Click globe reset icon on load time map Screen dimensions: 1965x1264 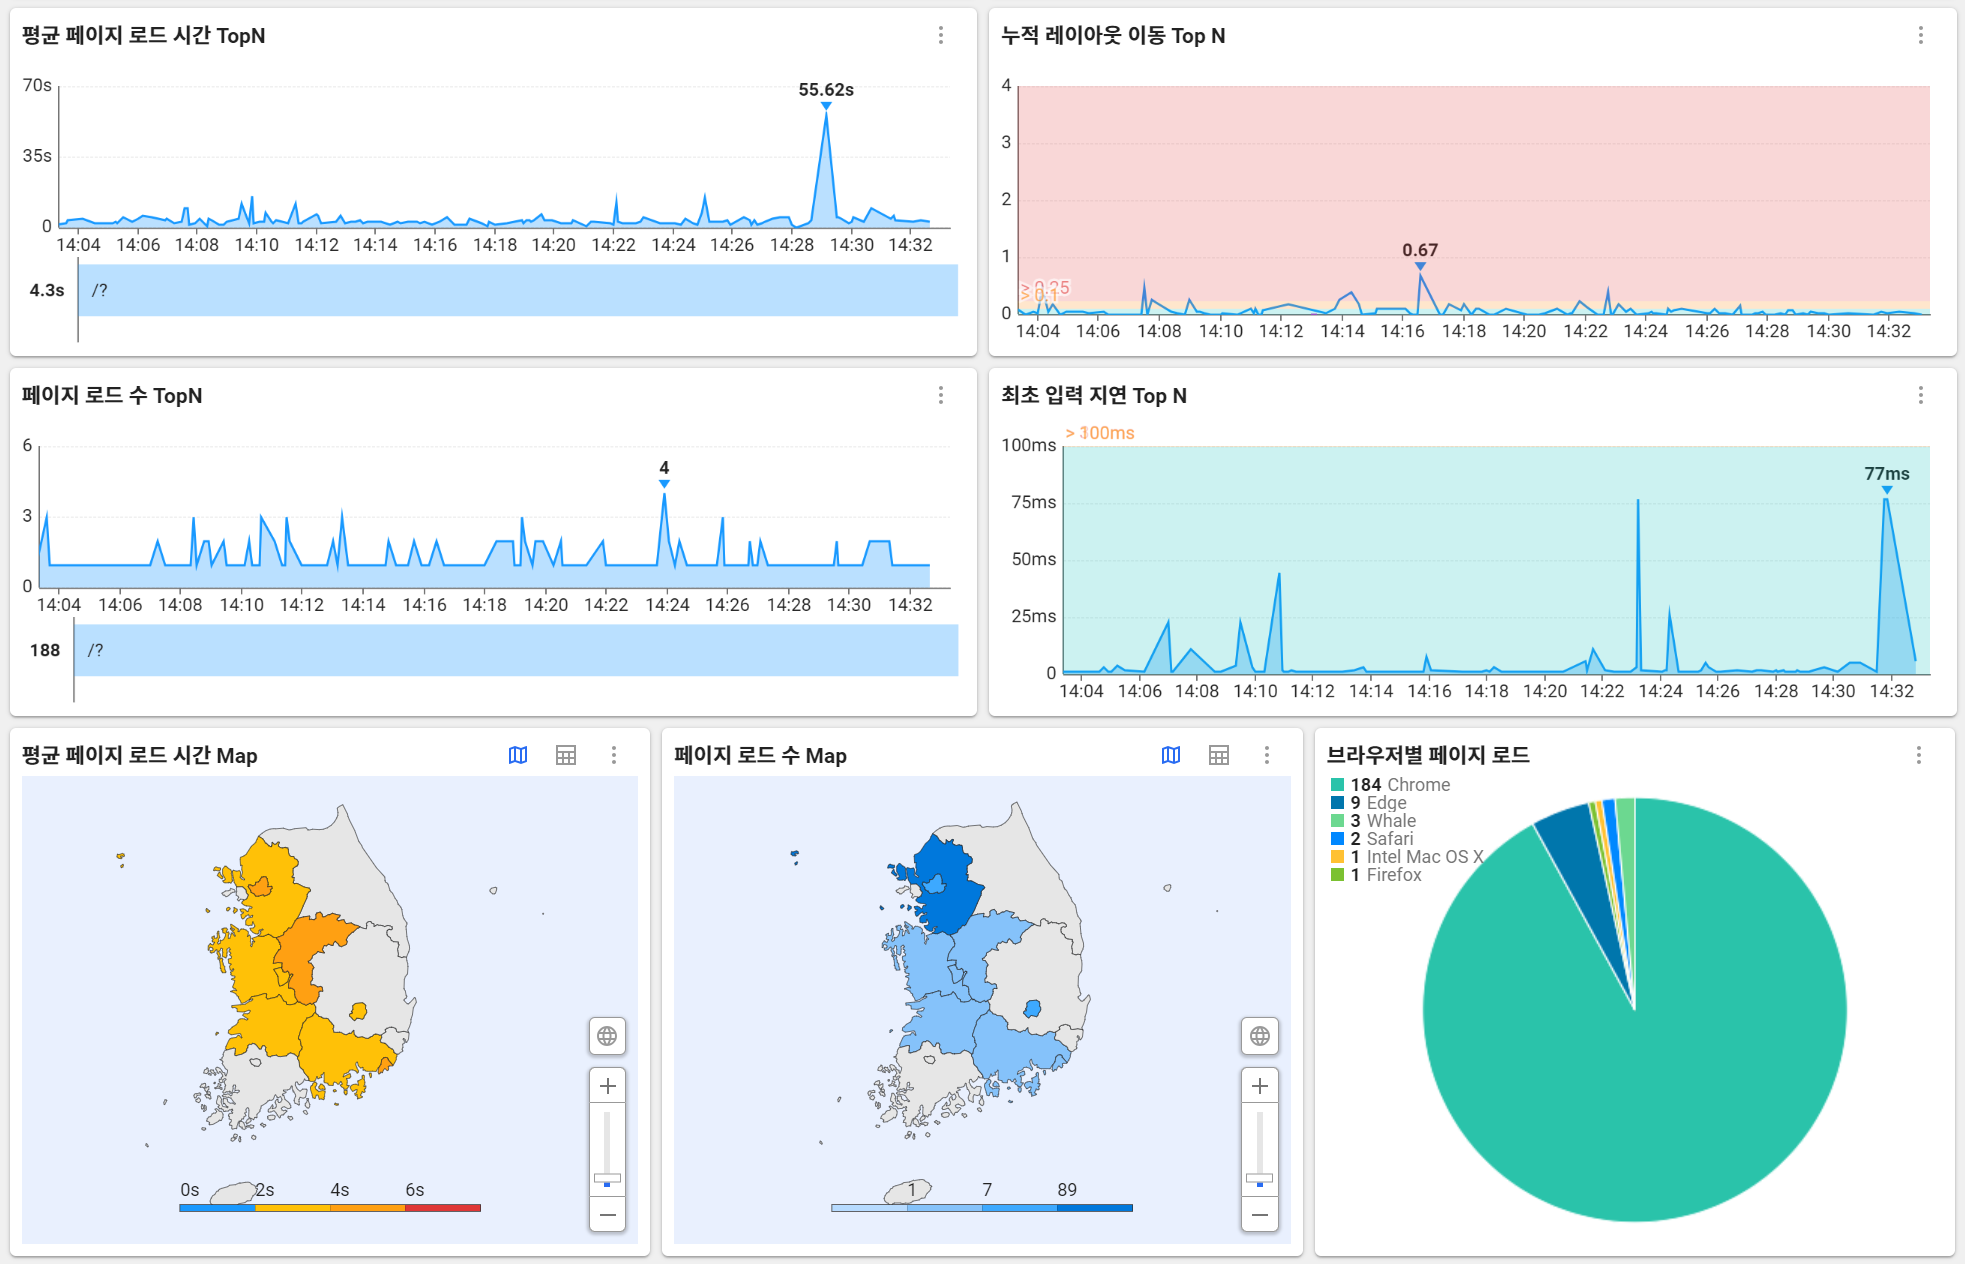click(x=607, y=1036)
